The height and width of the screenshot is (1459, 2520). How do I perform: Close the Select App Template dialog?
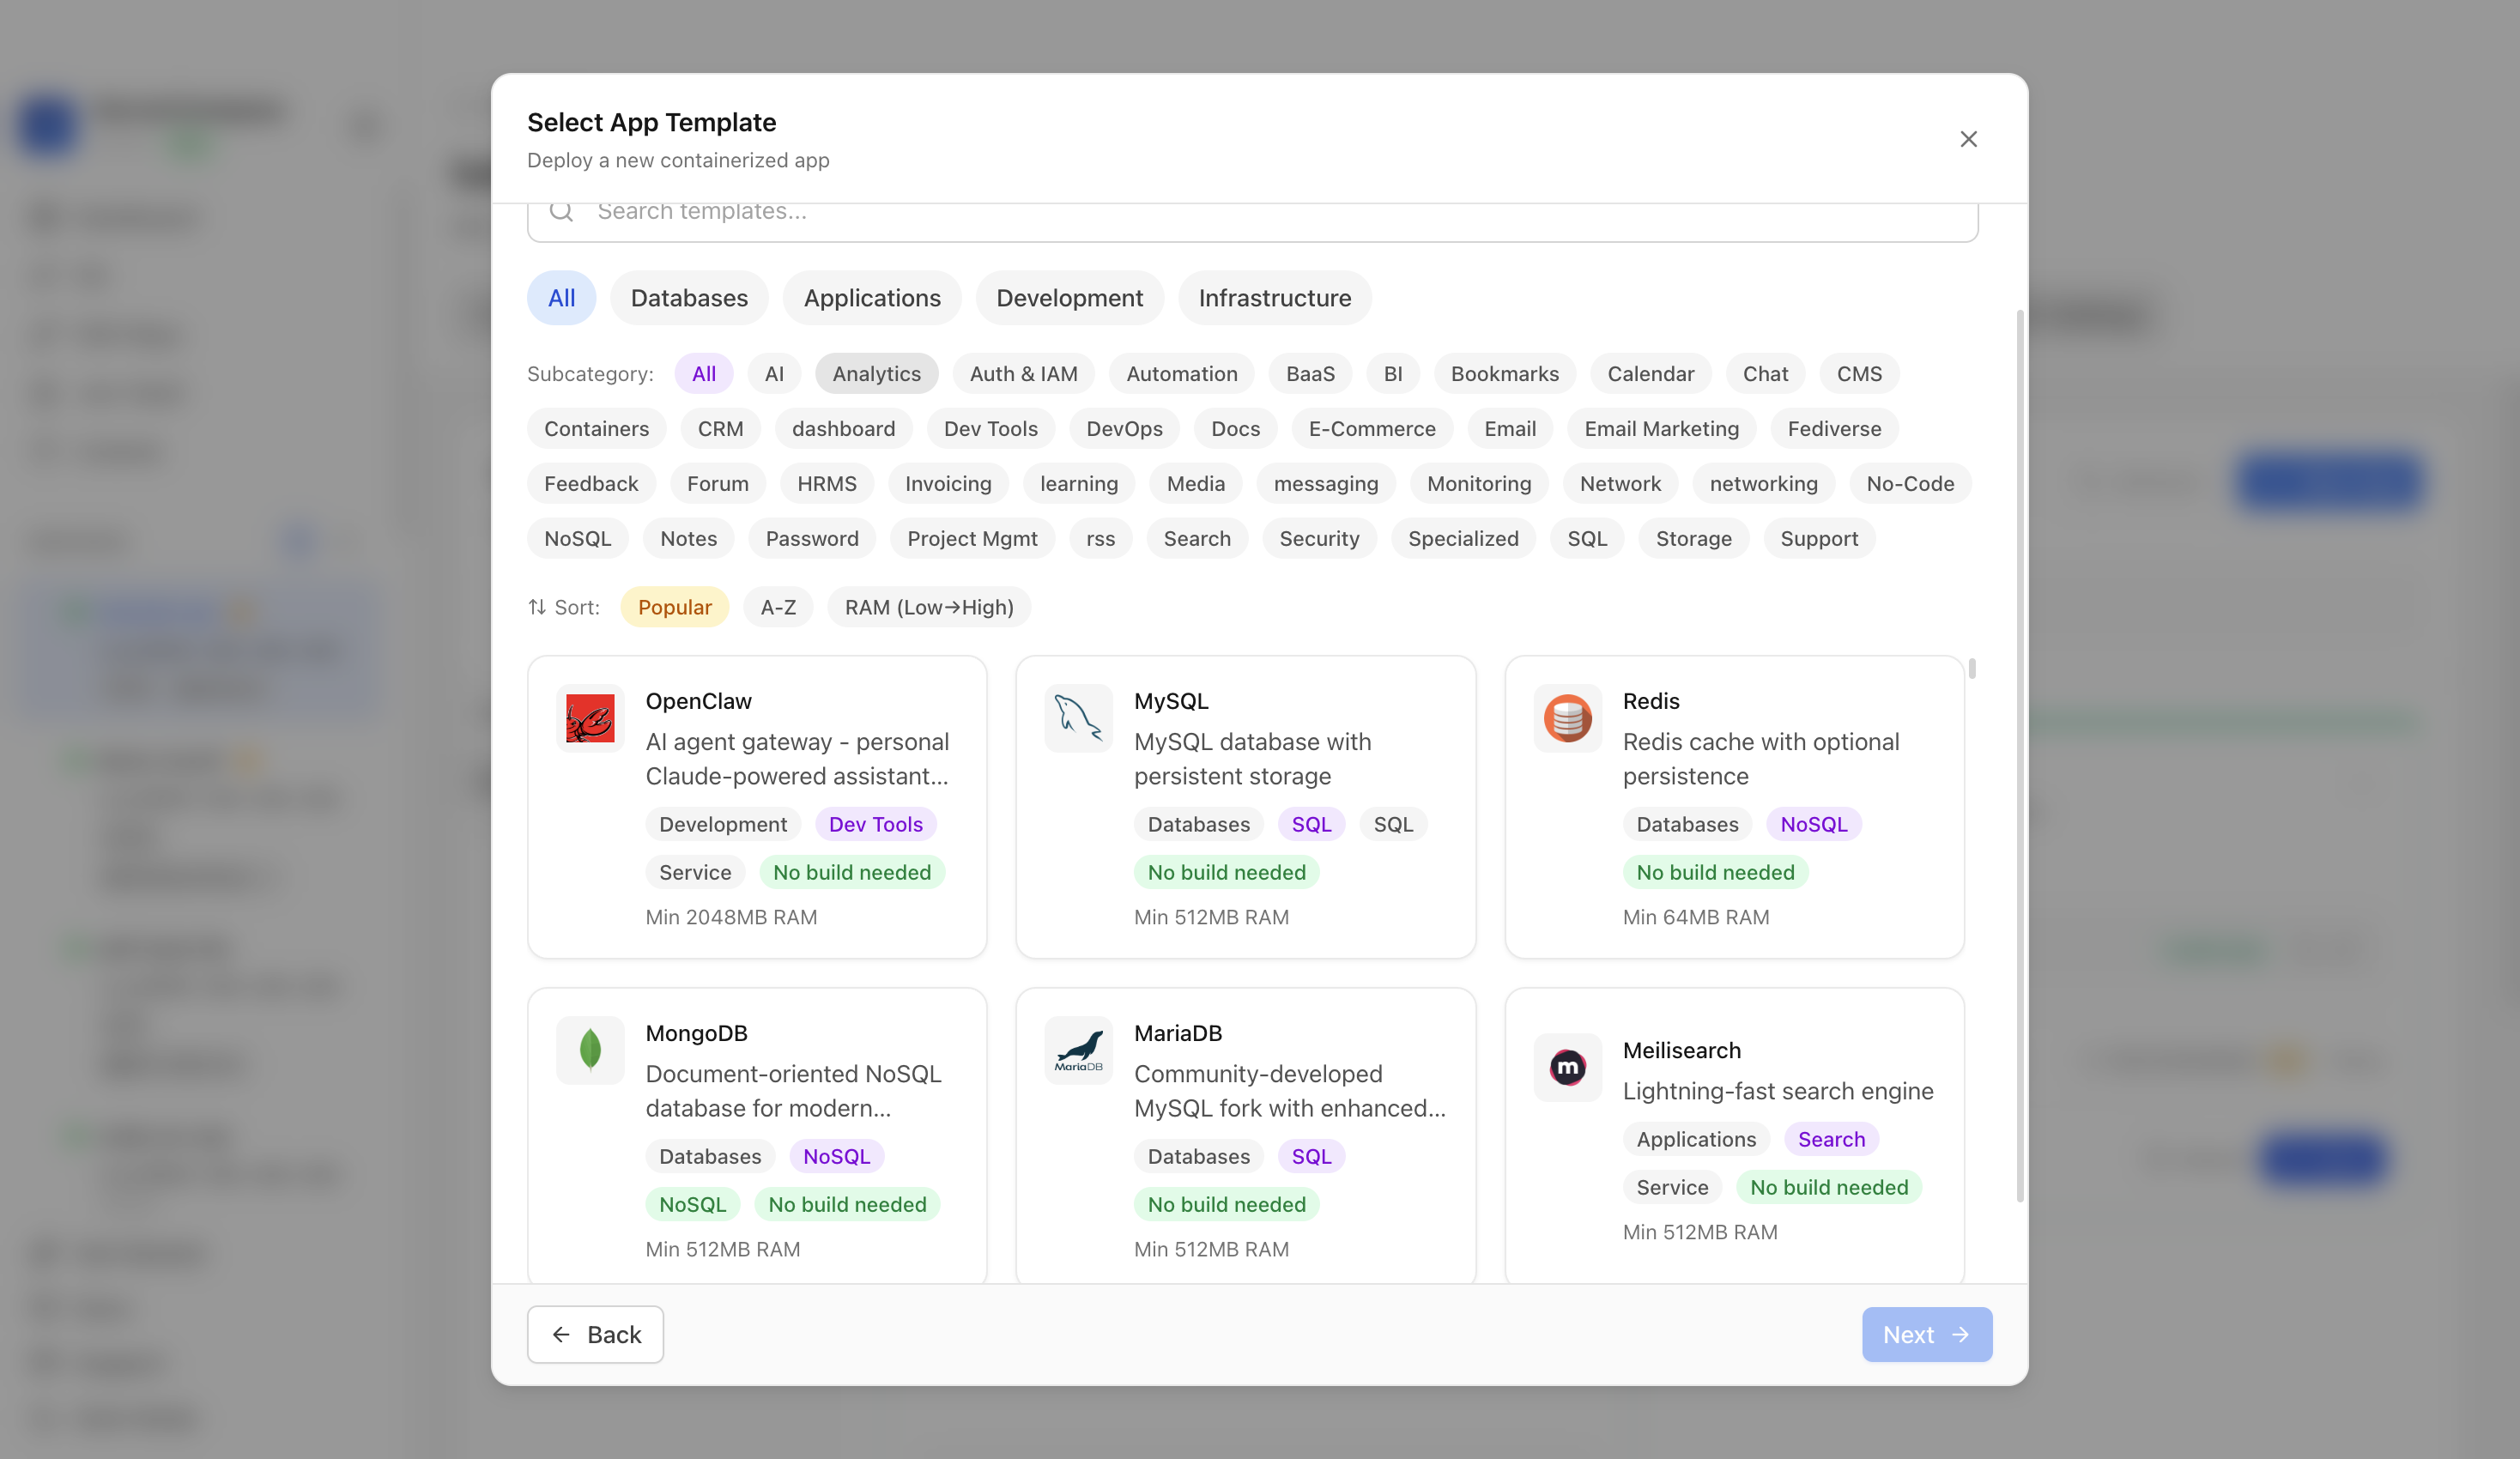click(1968, 139)
